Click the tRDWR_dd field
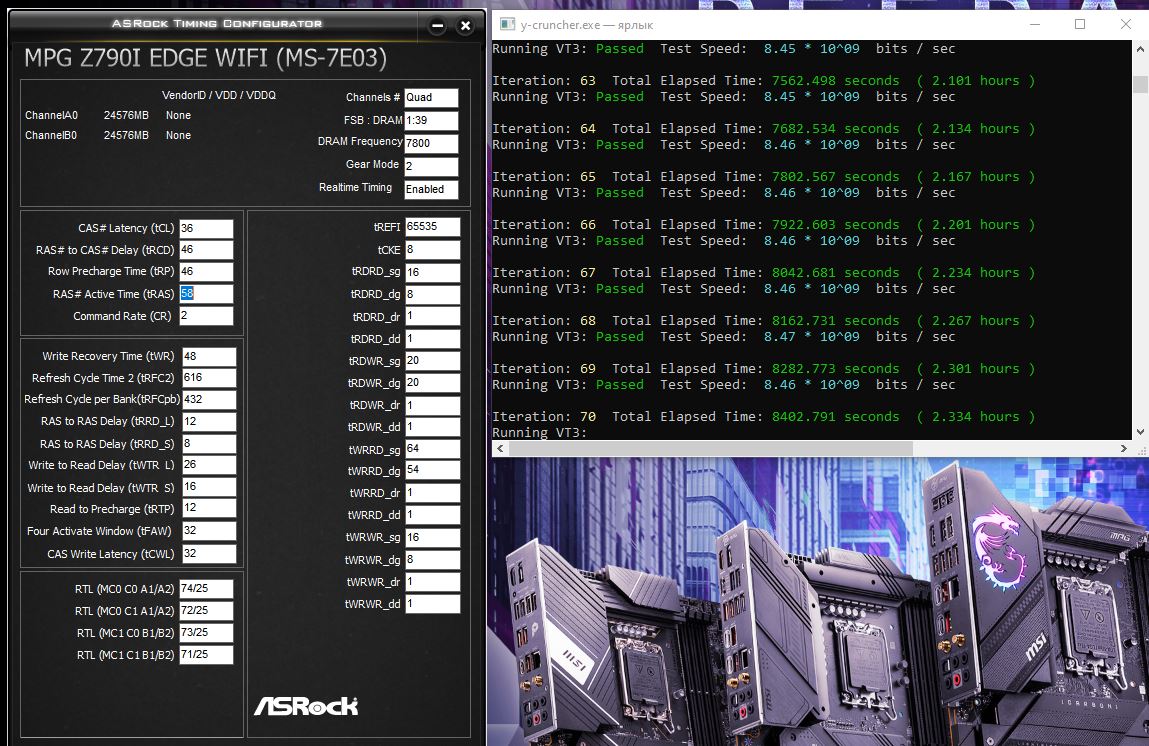This screenshot has height=746, width=1149. click(432, 427)
